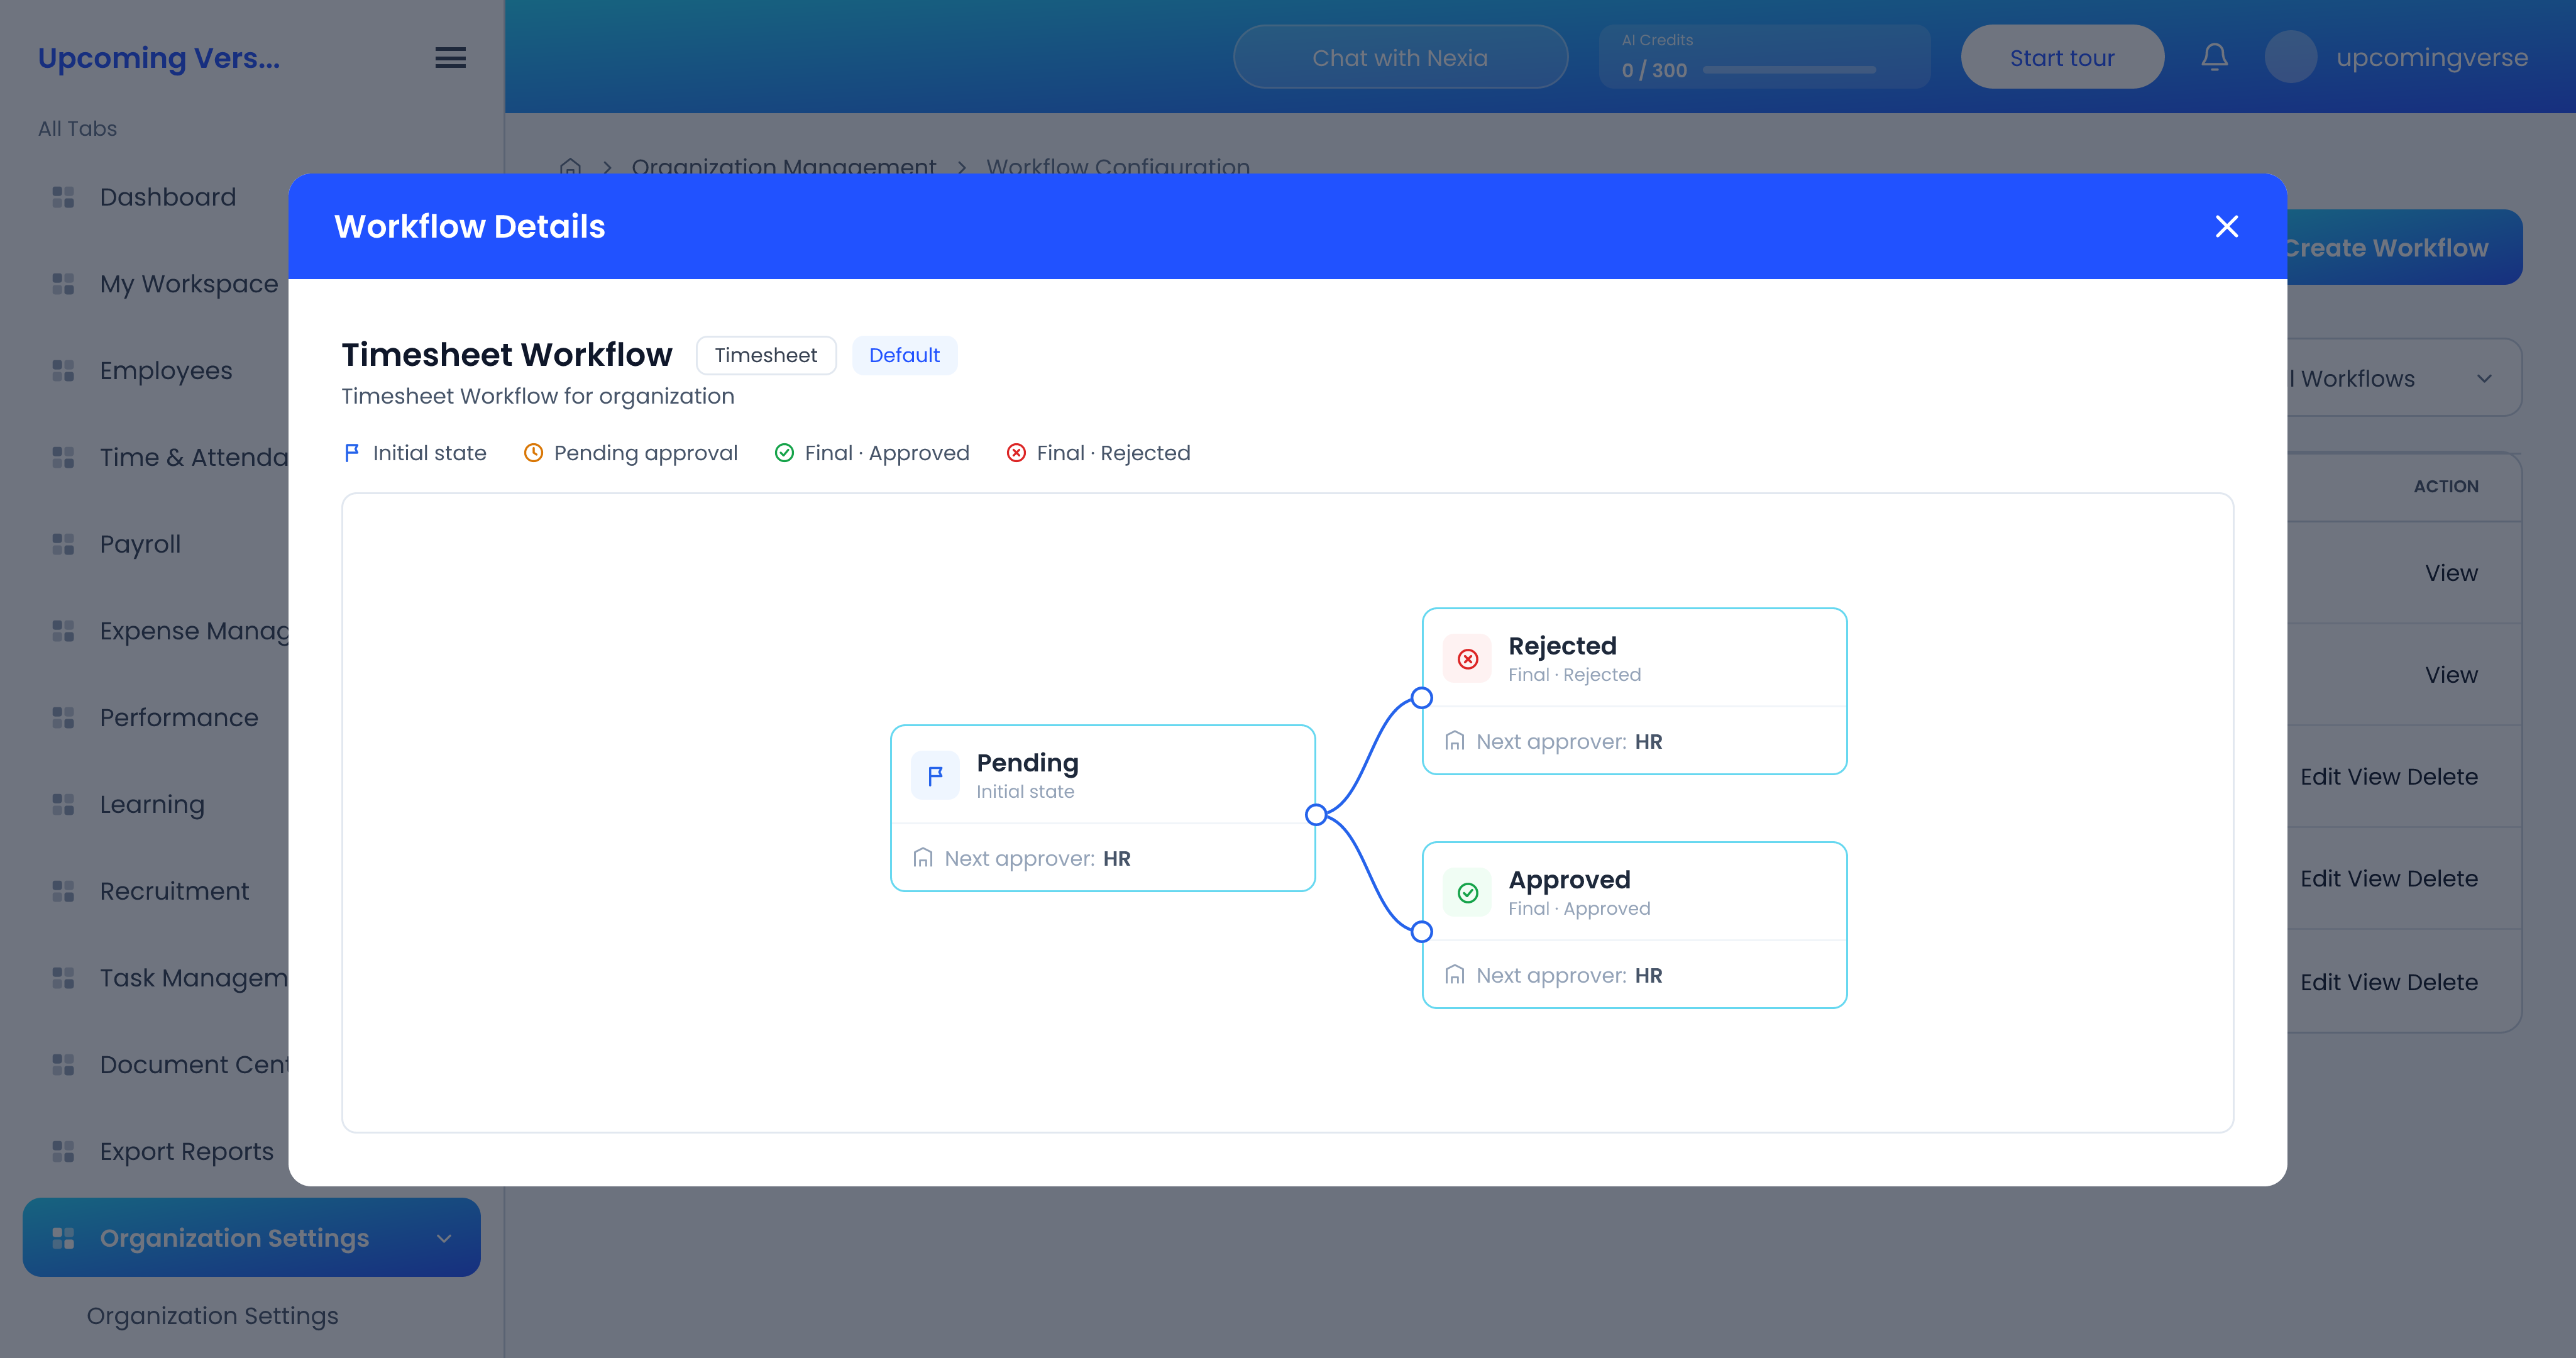Image resolution: width=2576 pixels, height=1358 pixels.
Task: Select the Rejected workflow node card
Action: 1634,691
